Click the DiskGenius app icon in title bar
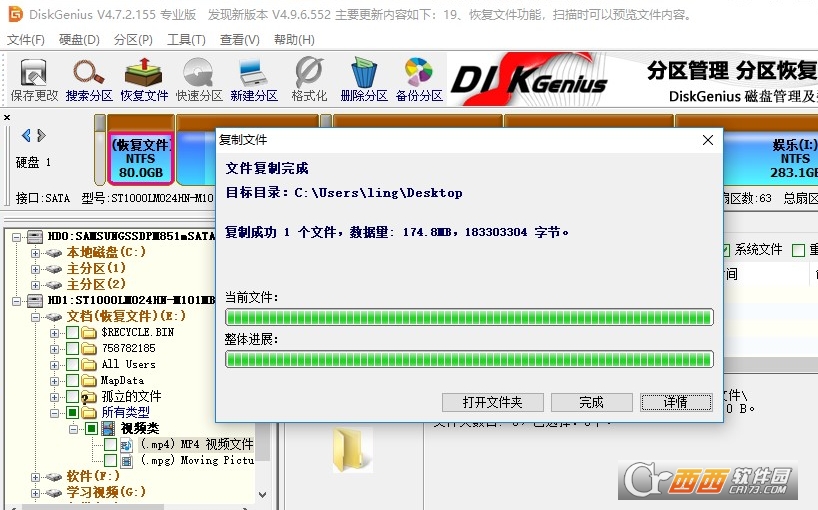The height and width of the screenshot is (510, 818). tap(16, 14)
